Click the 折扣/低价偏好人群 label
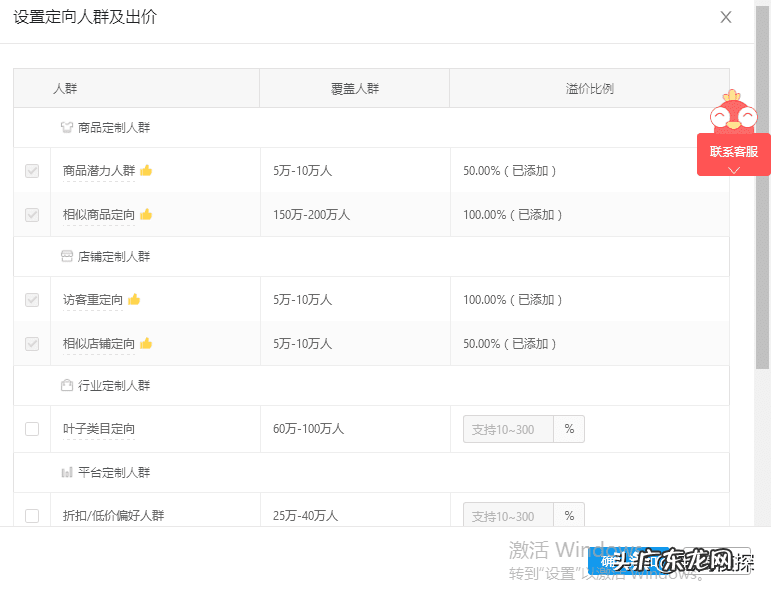 113,516
